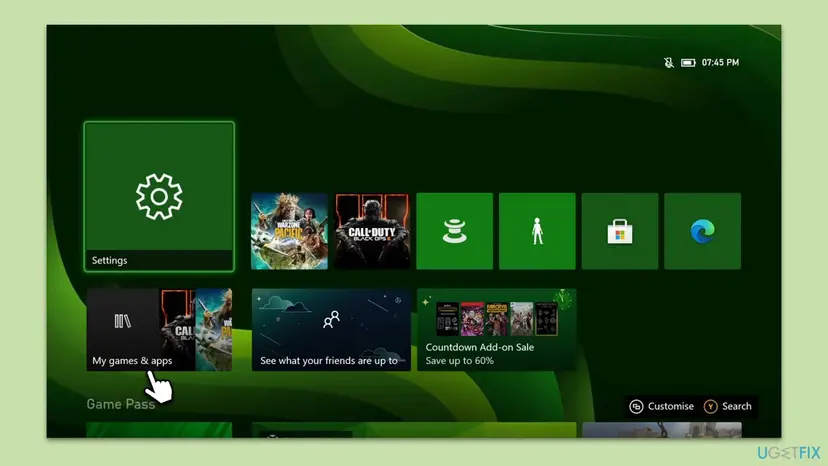
Task: Click the sale game covers strip
Action: [x=497, y=319]
